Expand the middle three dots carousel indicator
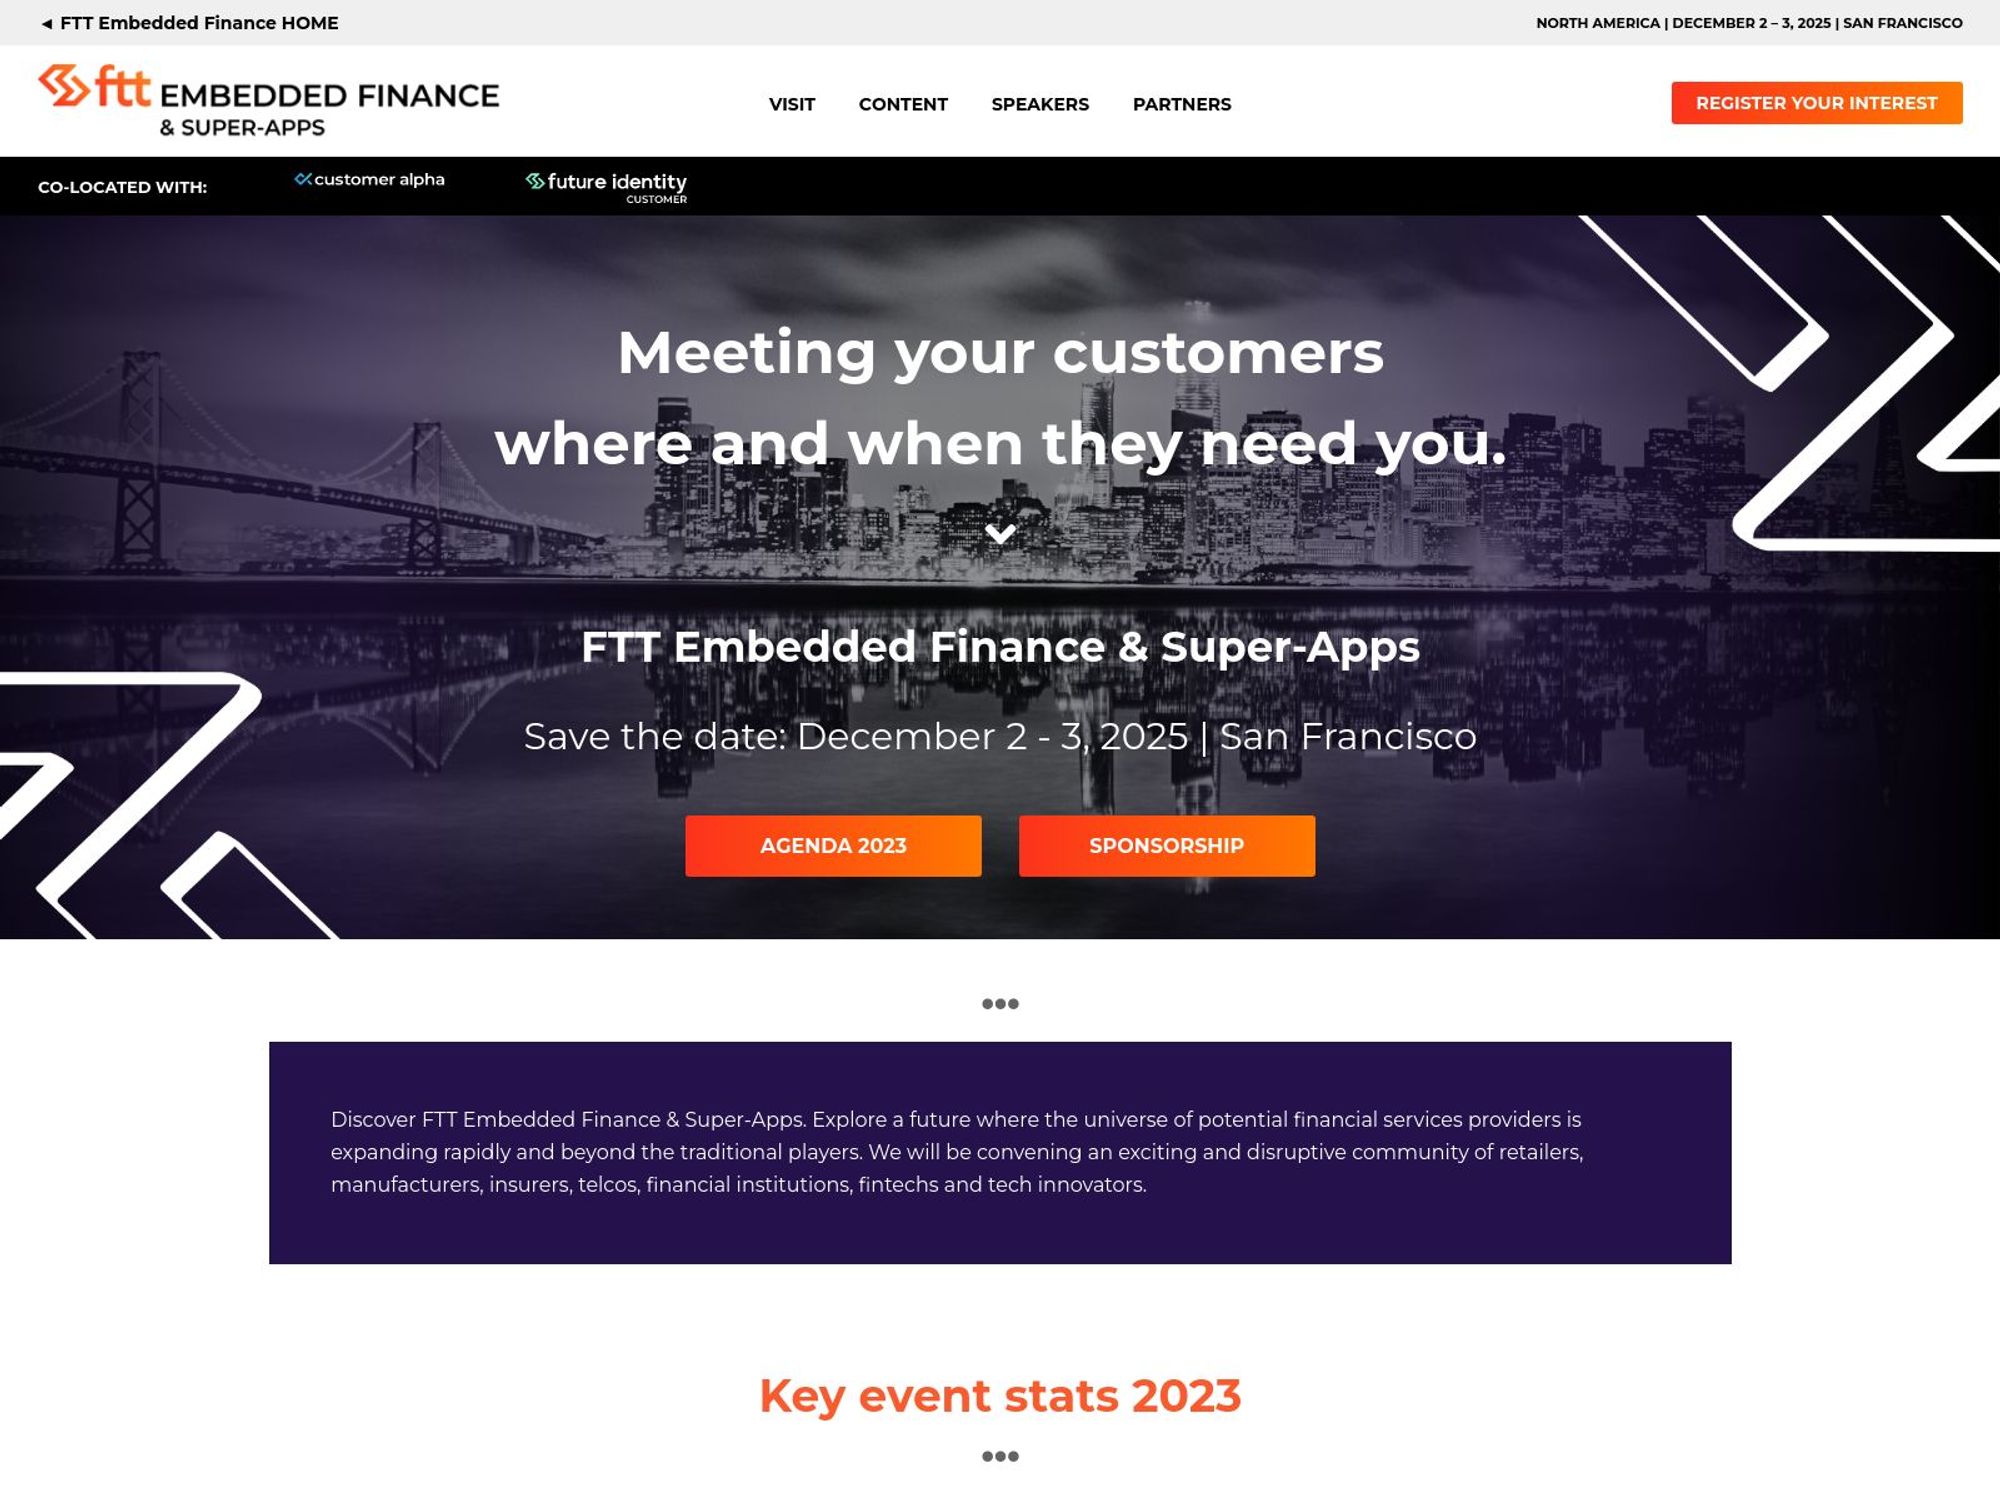Screen dimensions: 2000x1500 tap(998, 1004)
